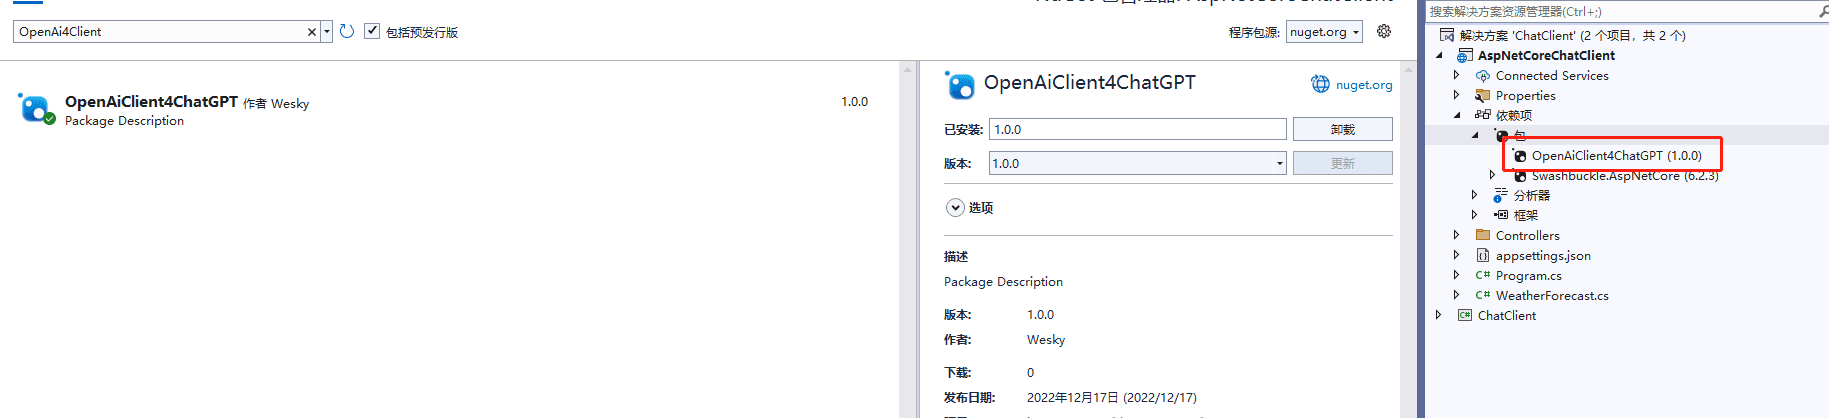Click the refresh icon beside the search box
The height and width of the screenshot is (418, 1829).
tap(347, 32)
